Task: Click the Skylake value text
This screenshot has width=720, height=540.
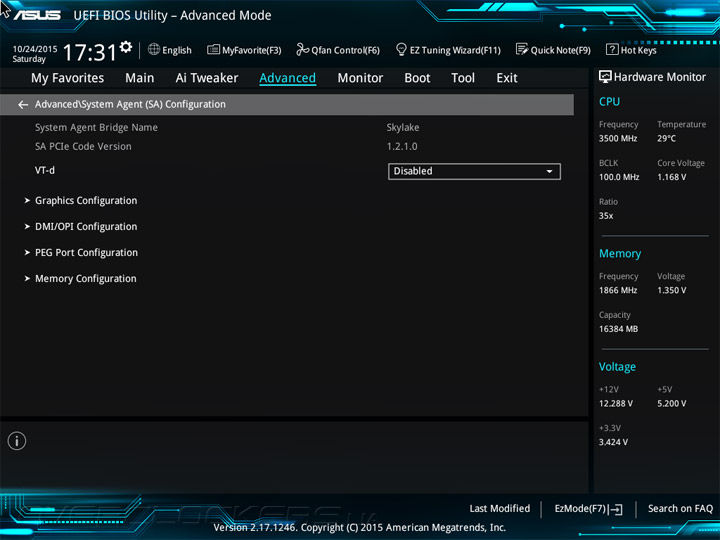Action: pos(403,128)
